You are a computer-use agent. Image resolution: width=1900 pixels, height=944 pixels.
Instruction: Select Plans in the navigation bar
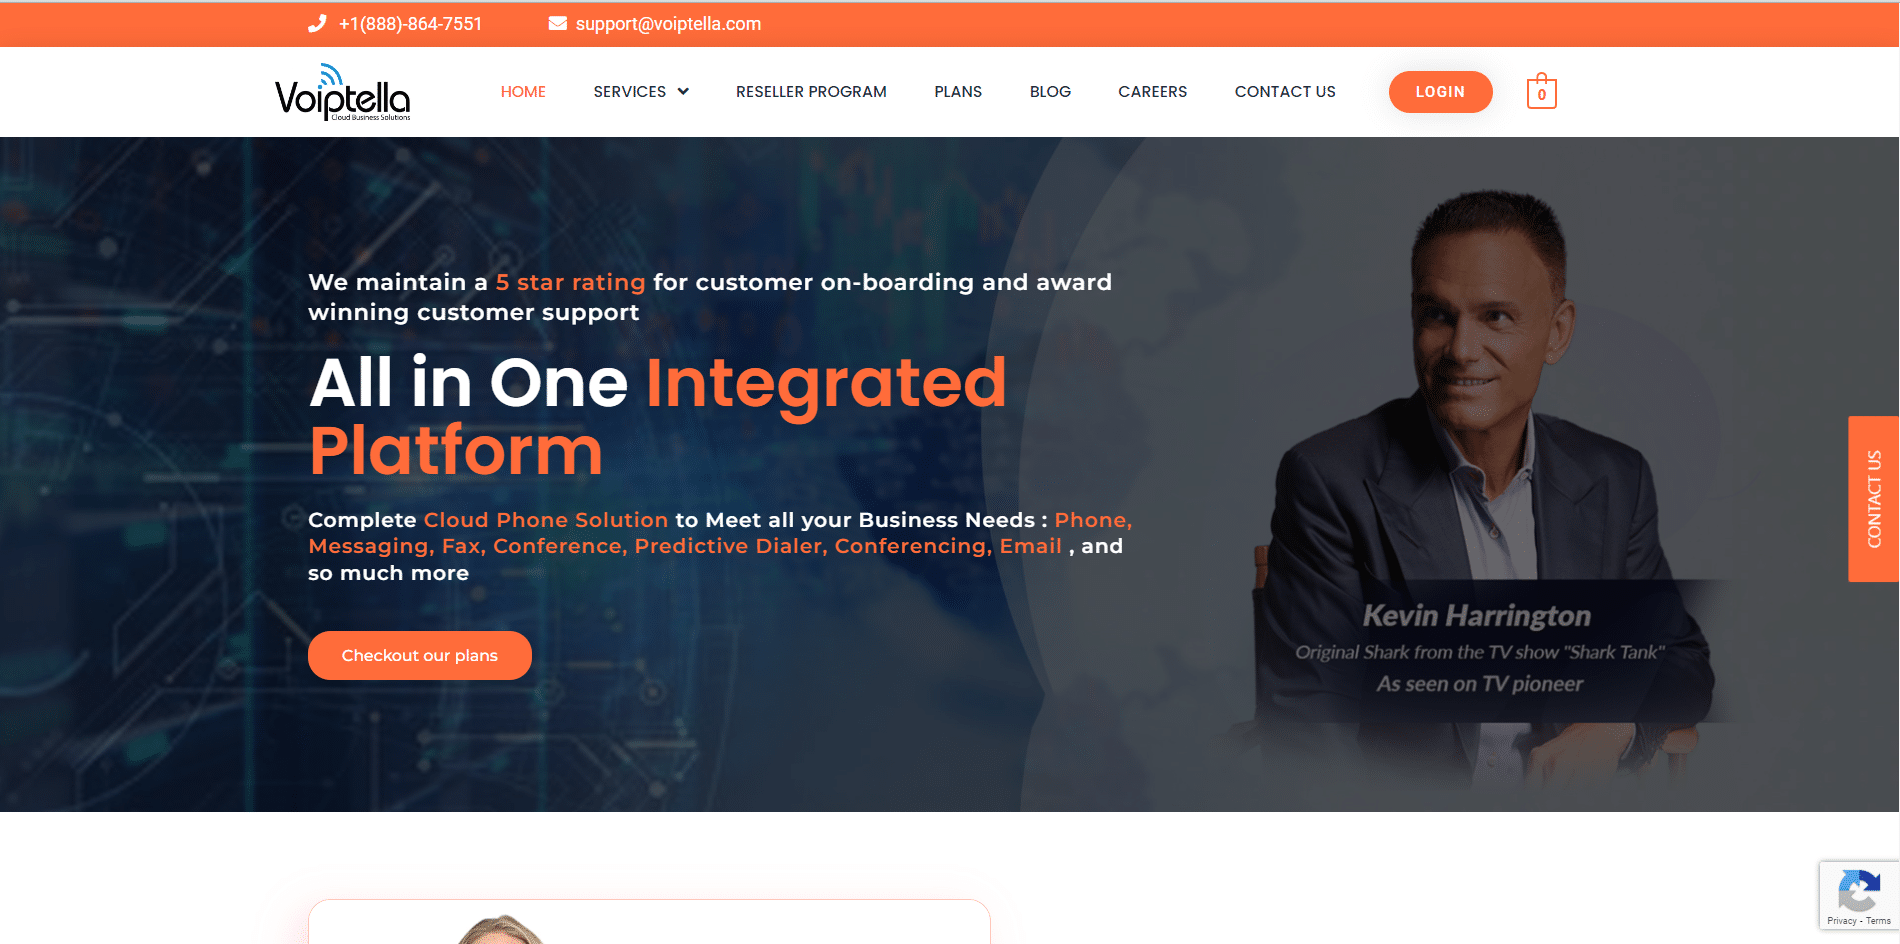tap(958, 91)
